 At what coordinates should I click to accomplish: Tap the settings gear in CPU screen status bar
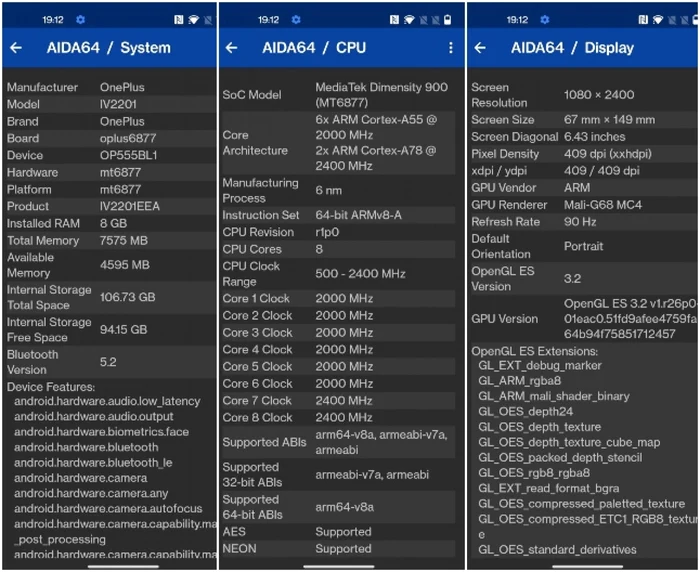[296, 20]
